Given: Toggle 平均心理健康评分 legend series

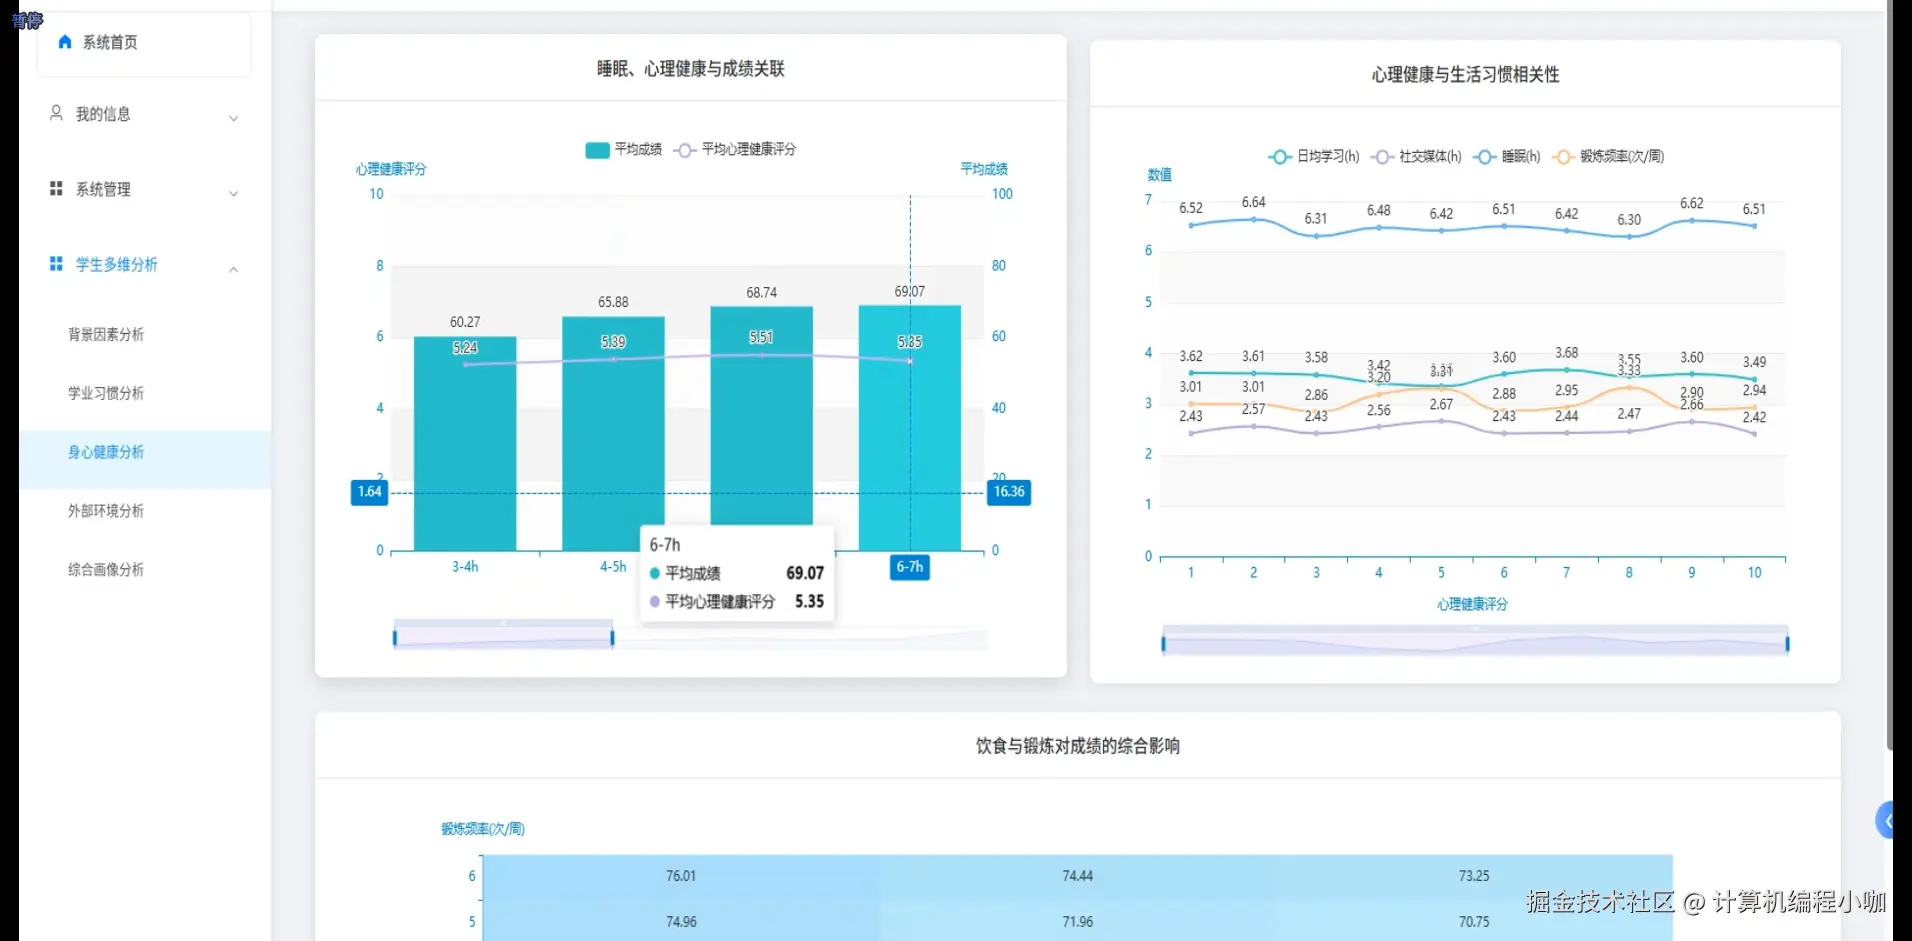Looking at the screenshot, I should point(735,150).
